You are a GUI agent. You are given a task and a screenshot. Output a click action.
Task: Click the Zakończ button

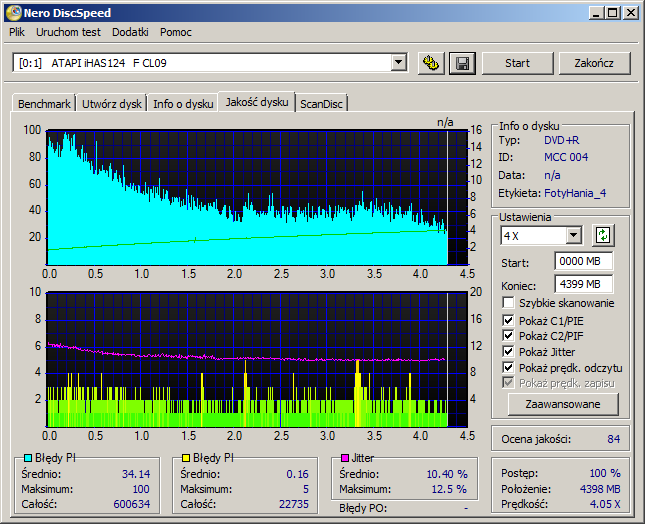click(594, 63)
